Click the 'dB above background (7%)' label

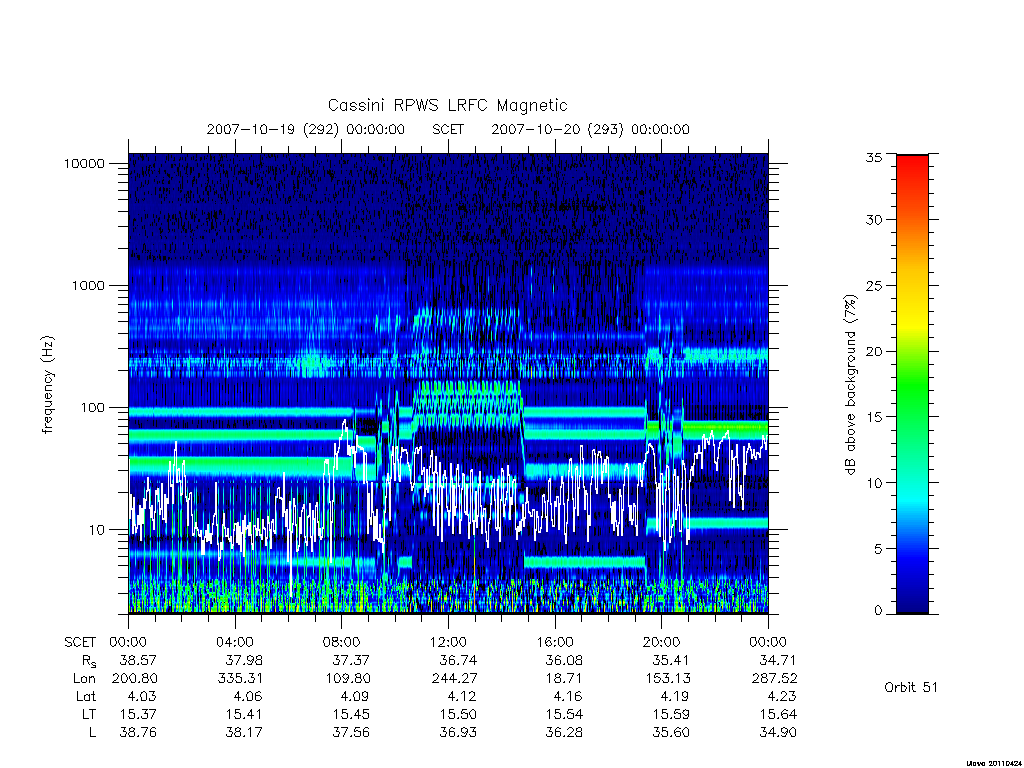click(850, 385)
